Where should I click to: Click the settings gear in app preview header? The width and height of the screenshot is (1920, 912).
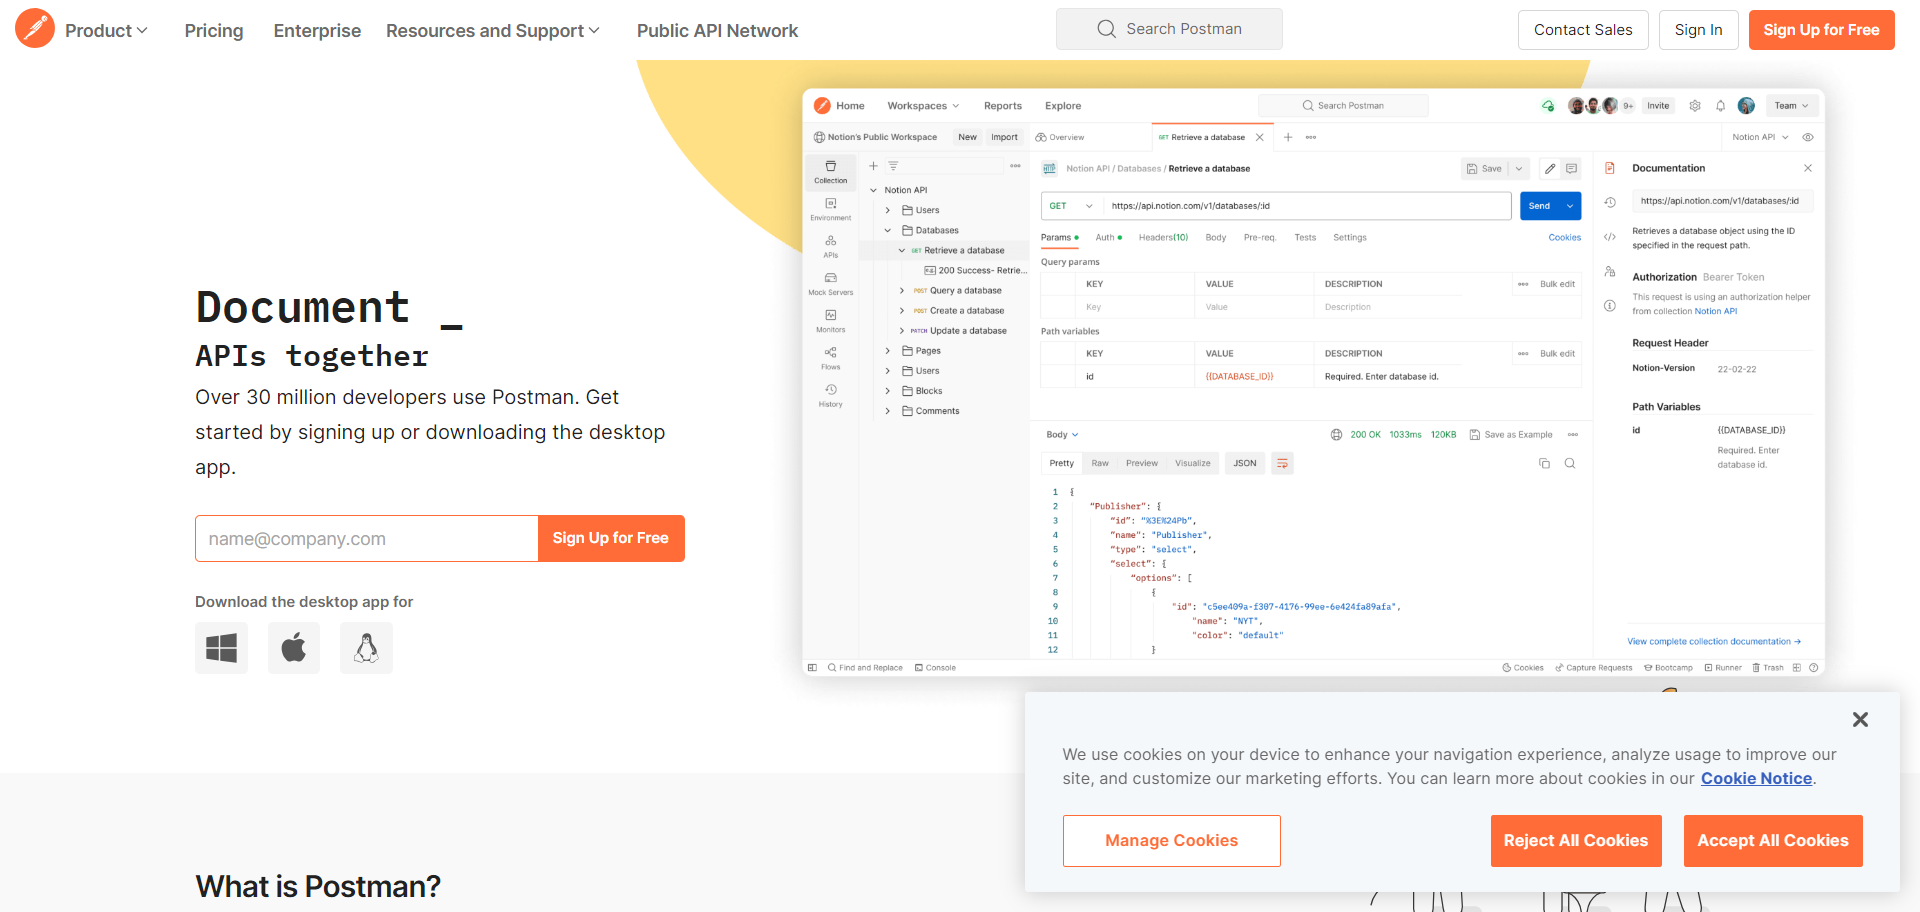(1695, 106)
